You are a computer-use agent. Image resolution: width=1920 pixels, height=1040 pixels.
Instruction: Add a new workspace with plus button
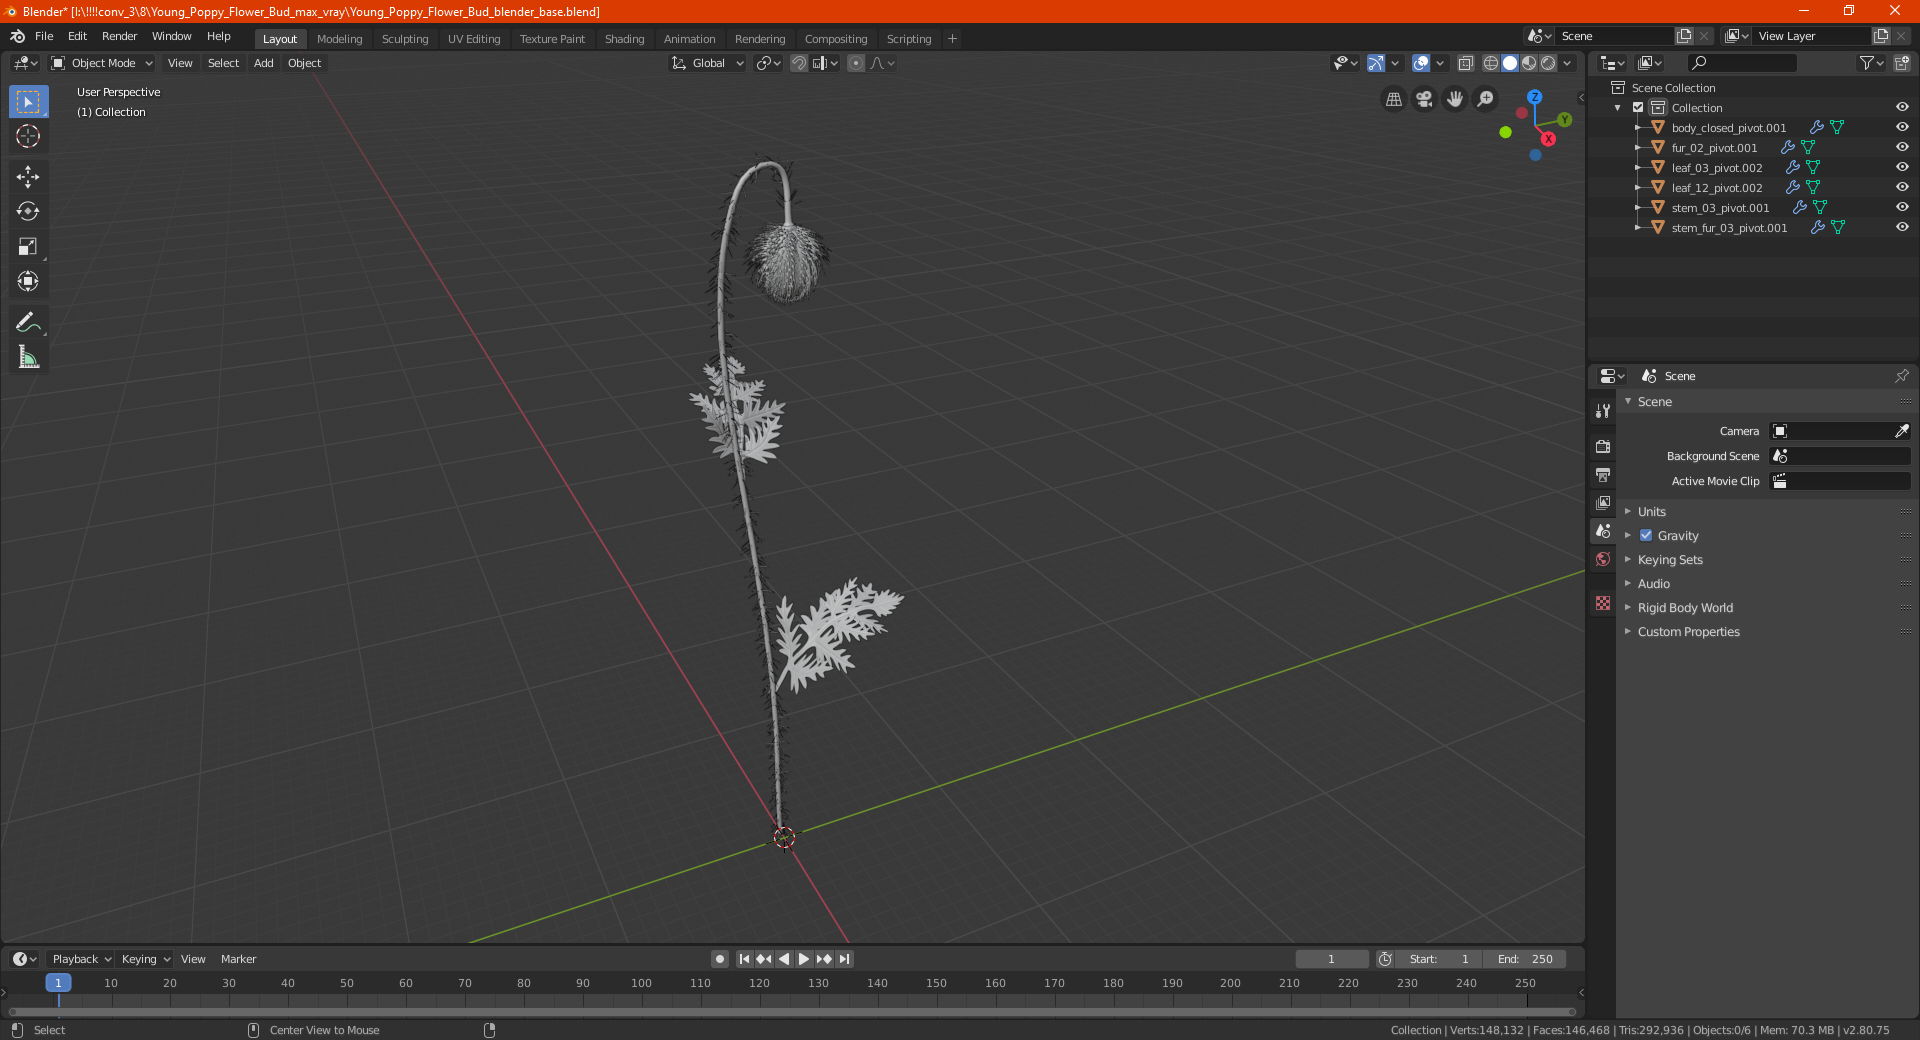pos(952,39)
